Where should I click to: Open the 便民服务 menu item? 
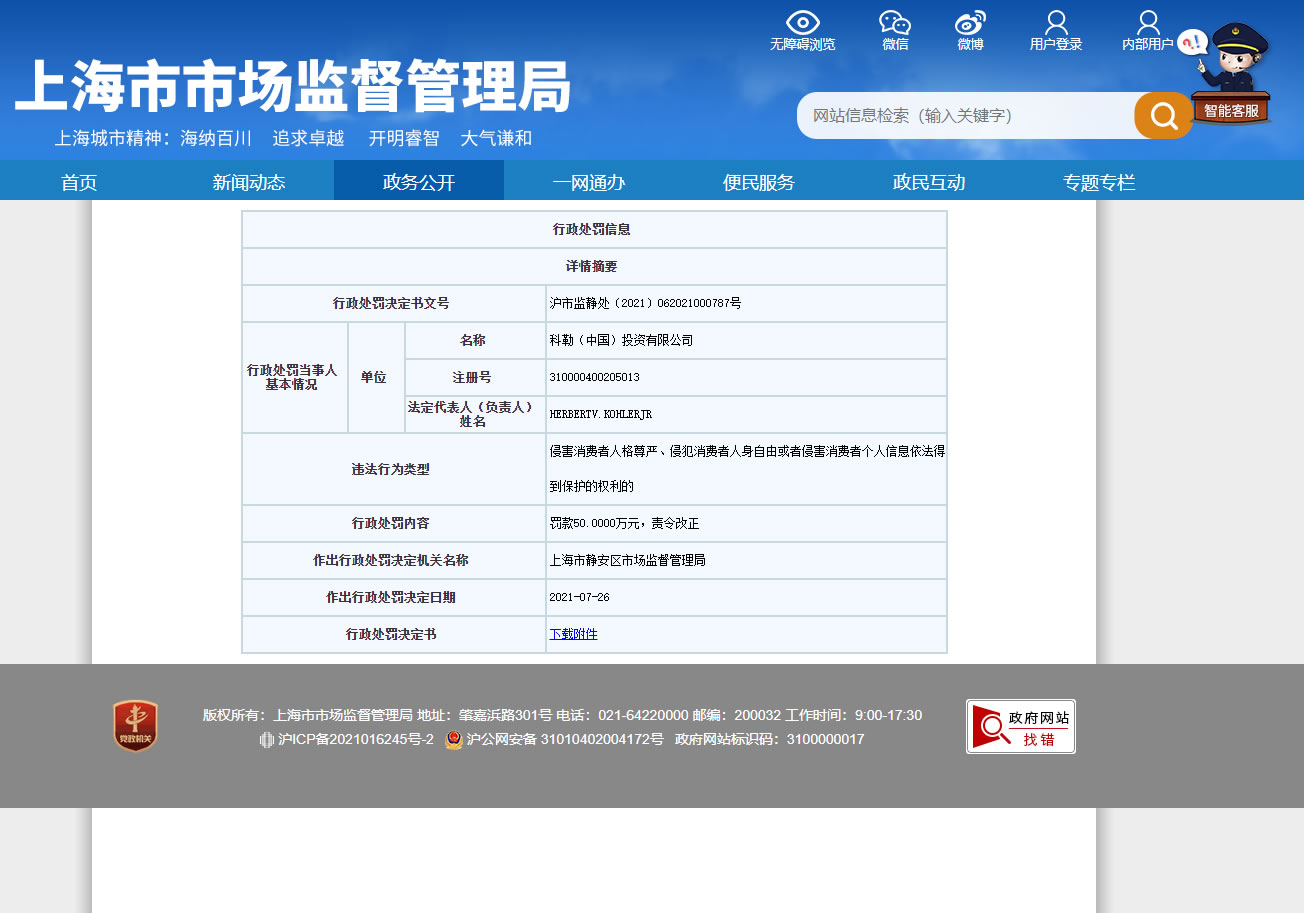pyautogui.click(x=759, y=182)
